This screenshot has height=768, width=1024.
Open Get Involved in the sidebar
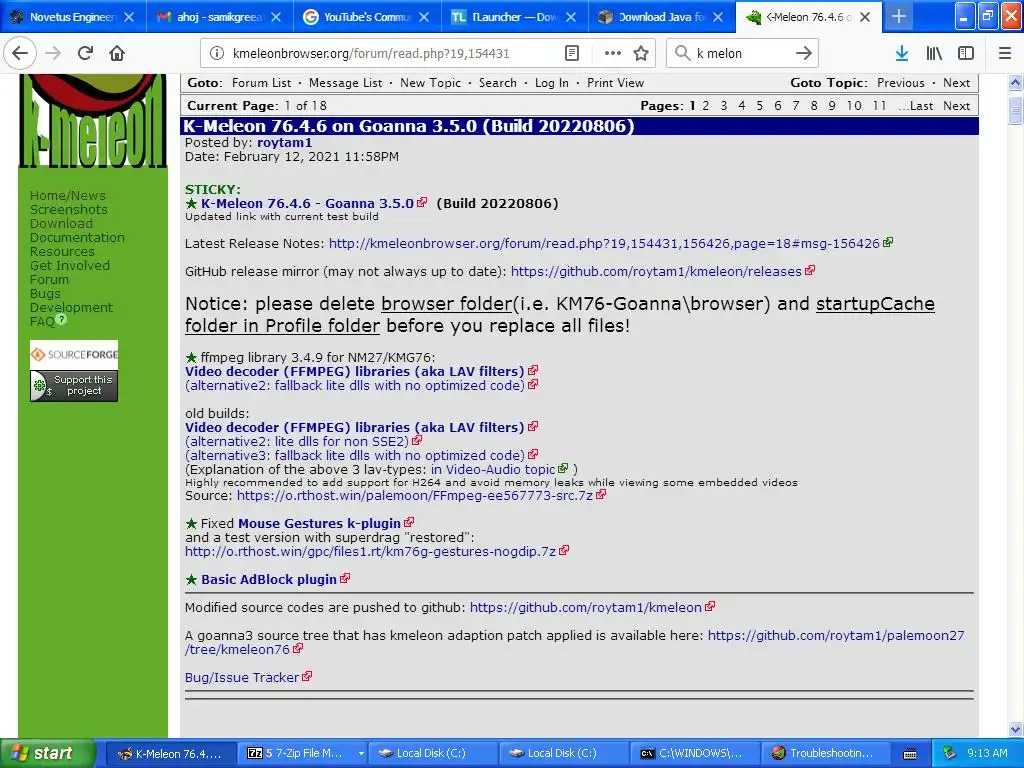[x=70, y=266]
